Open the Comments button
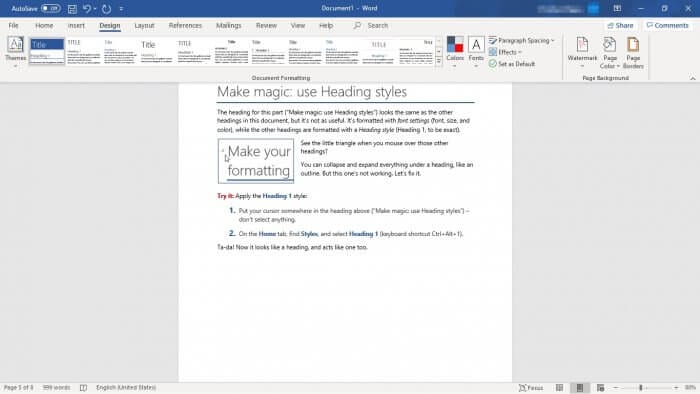Image resolution: width=700 pixels, height=394 pixels. (667, 25)
